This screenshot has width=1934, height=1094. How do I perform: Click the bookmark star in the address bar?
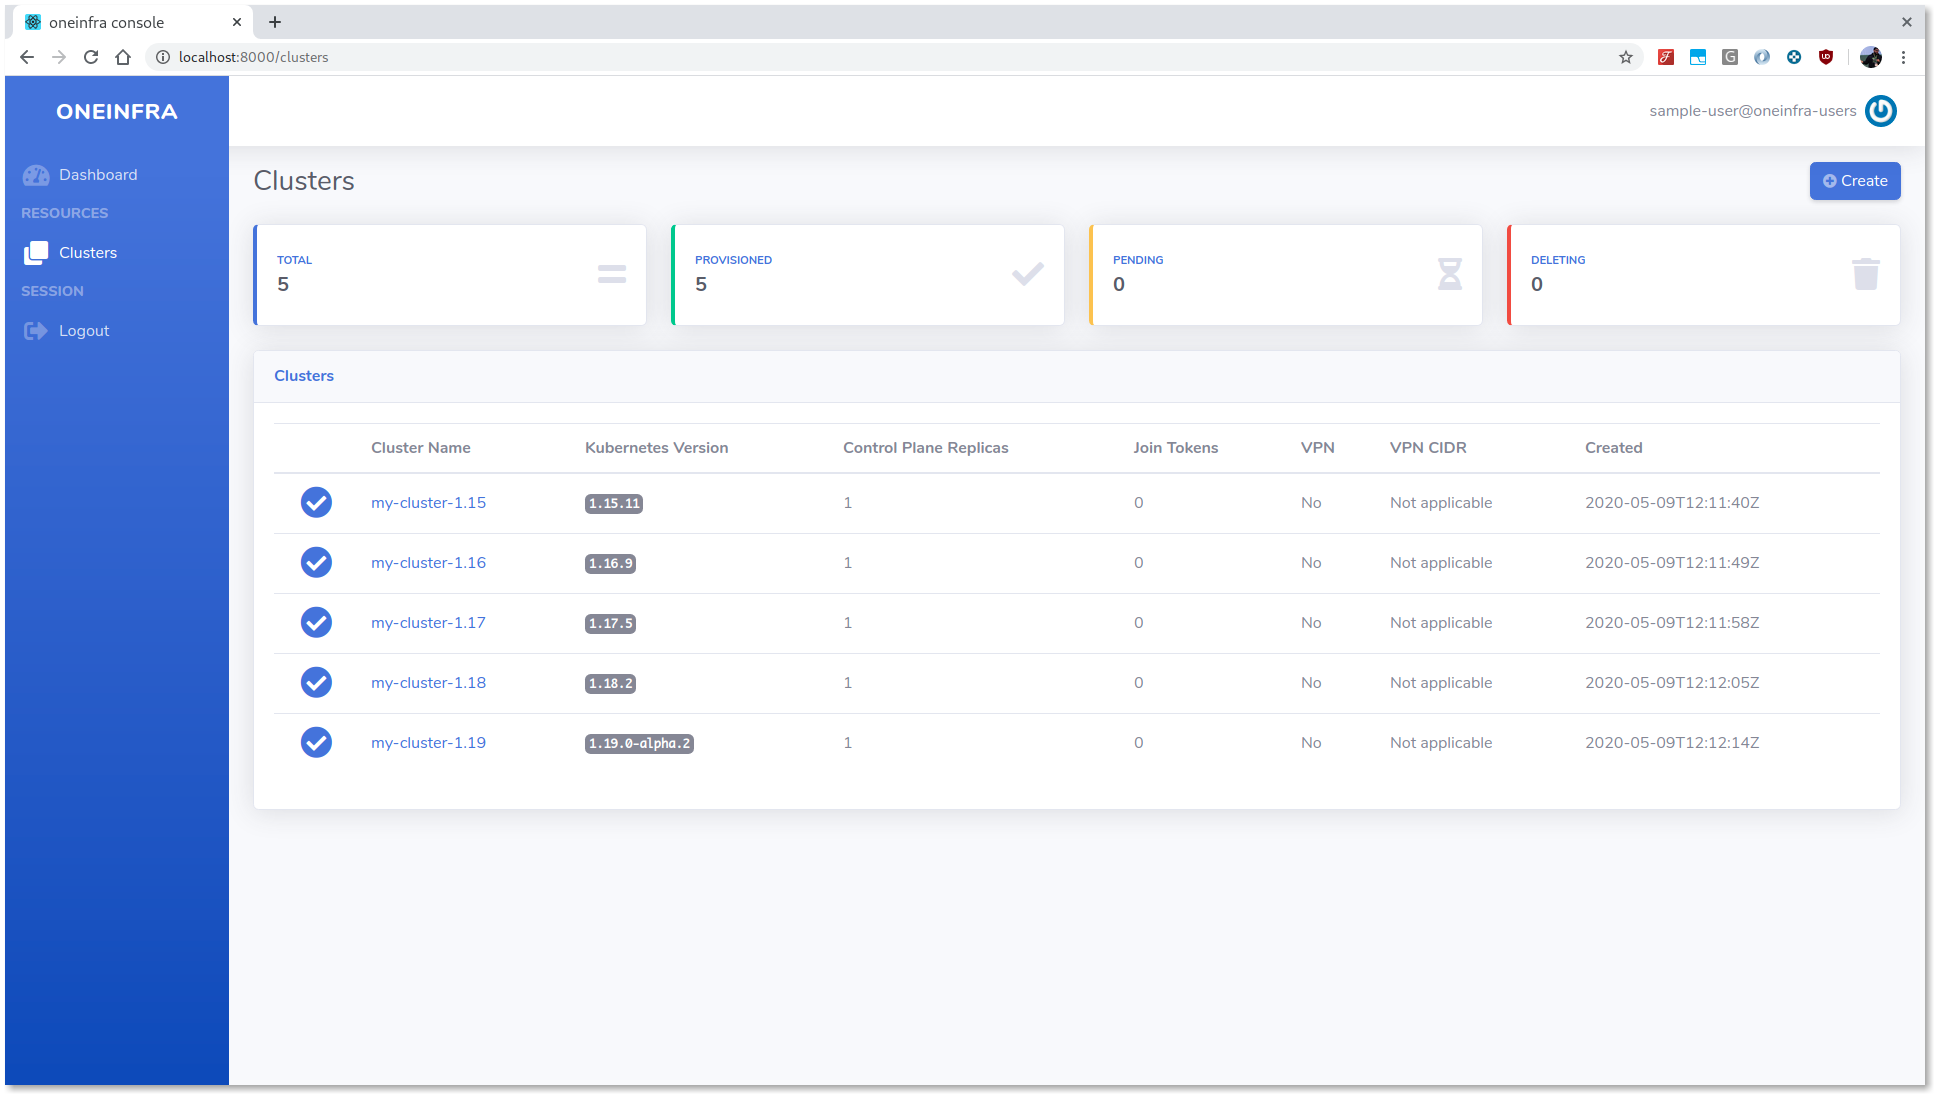coord(1626,57)
